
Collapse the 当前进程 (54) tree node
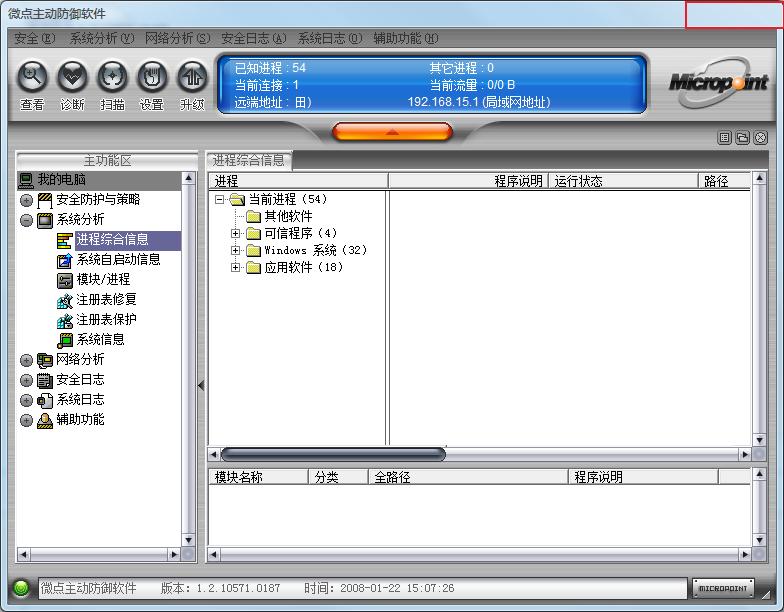tap(219, 200)
